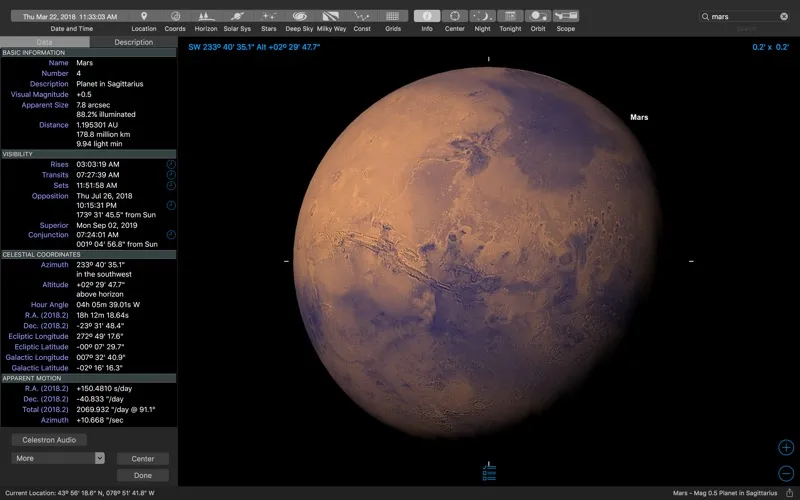Click the Solar Sys toolbar icon
Viewport: 800px width, 500px height.
[x=237, y=17]
